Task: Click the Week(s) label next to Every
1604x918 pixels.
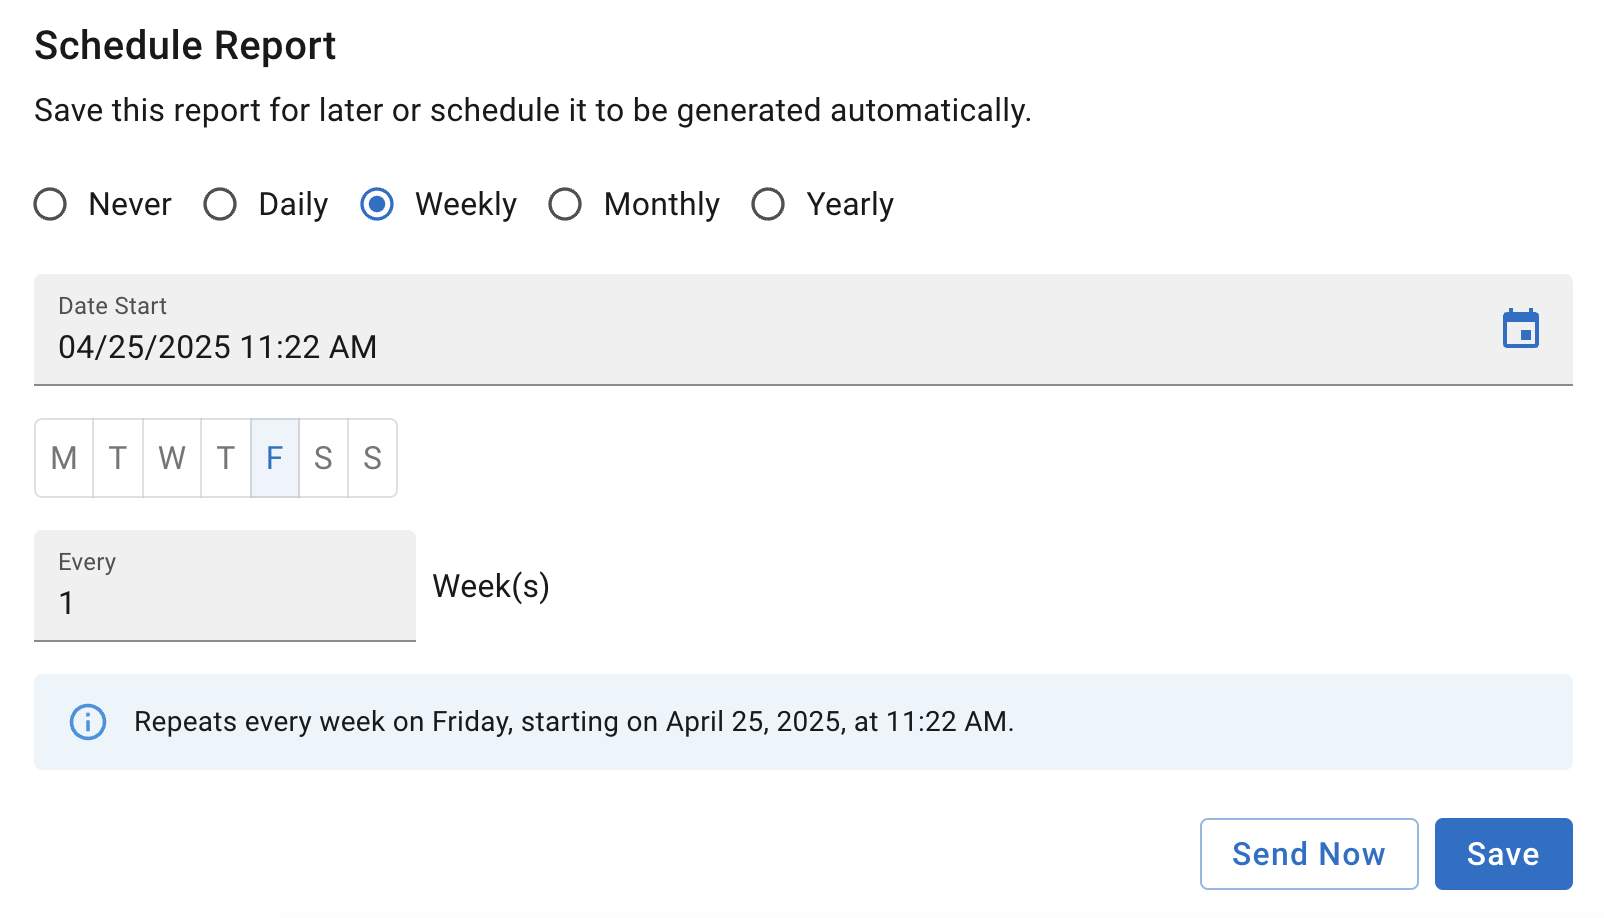Action: tap(490, 586)
